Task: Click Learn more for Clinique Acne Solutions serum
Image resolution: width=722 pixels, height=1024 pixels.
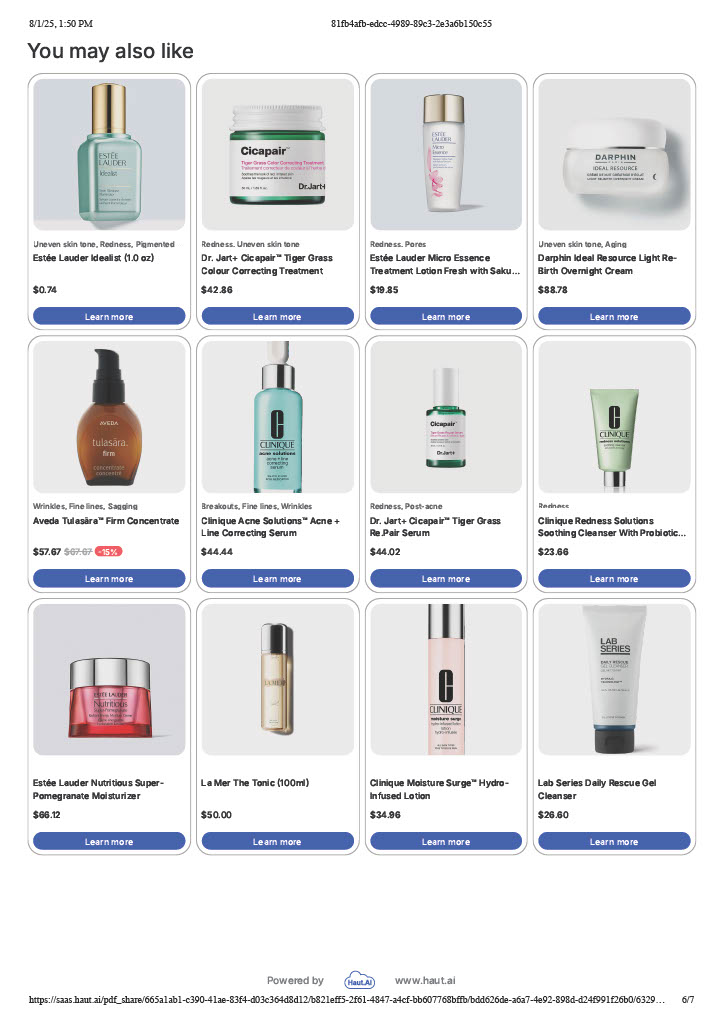Action: pos(277,579)
